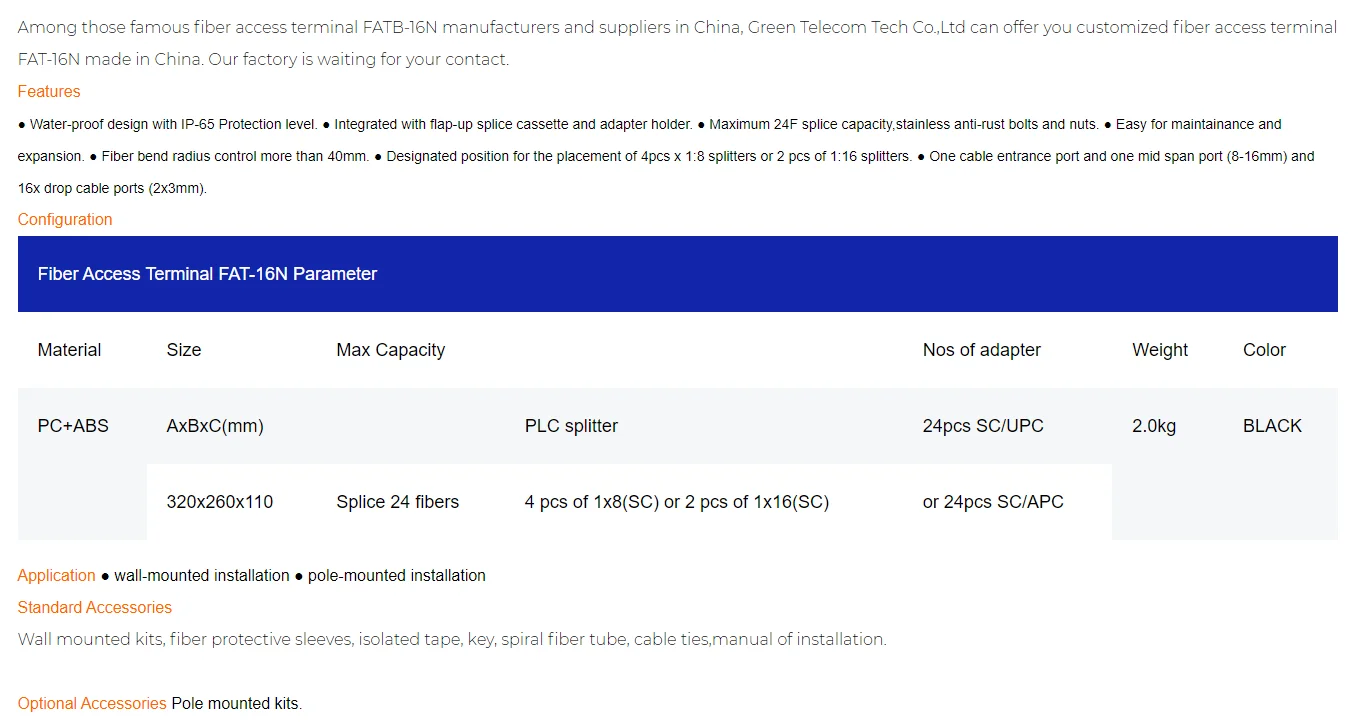
Task: Click the orange Application heading
Action: [56, 576]
